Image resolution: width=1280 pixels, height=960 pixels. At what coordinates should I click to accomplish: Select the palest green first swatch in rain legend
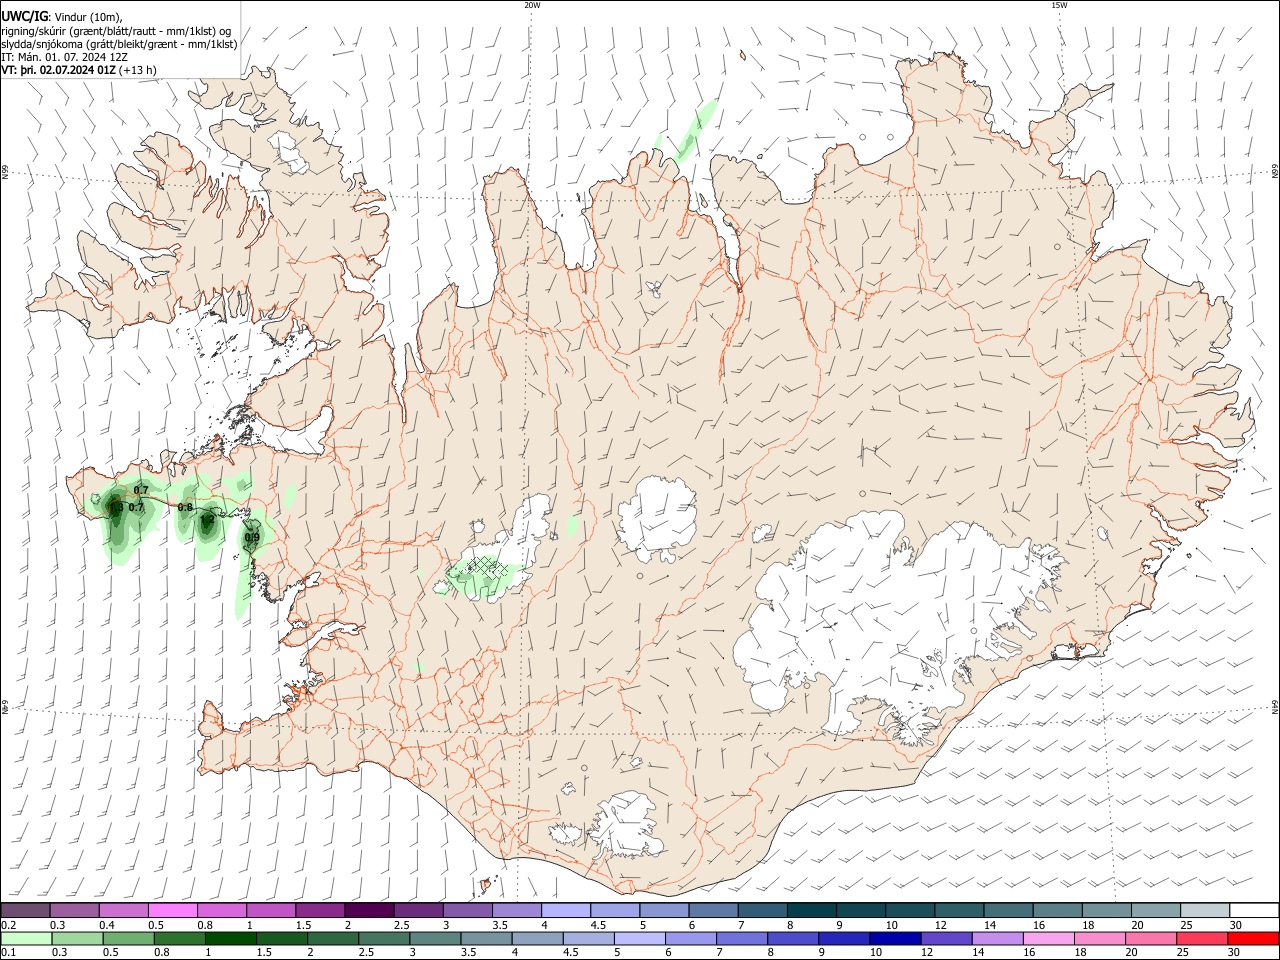(x=26, y=938)
